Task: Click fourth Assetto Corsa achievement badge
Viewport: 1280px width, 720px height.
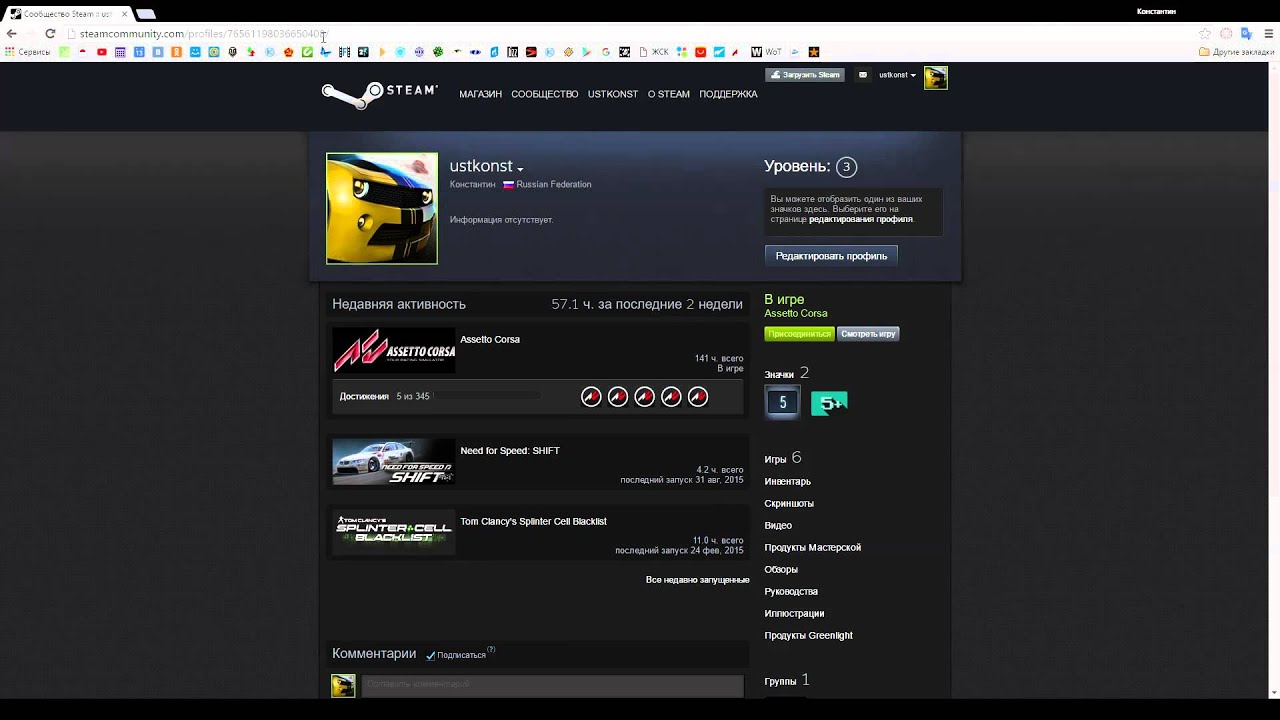Action: [x=671, y=397]
